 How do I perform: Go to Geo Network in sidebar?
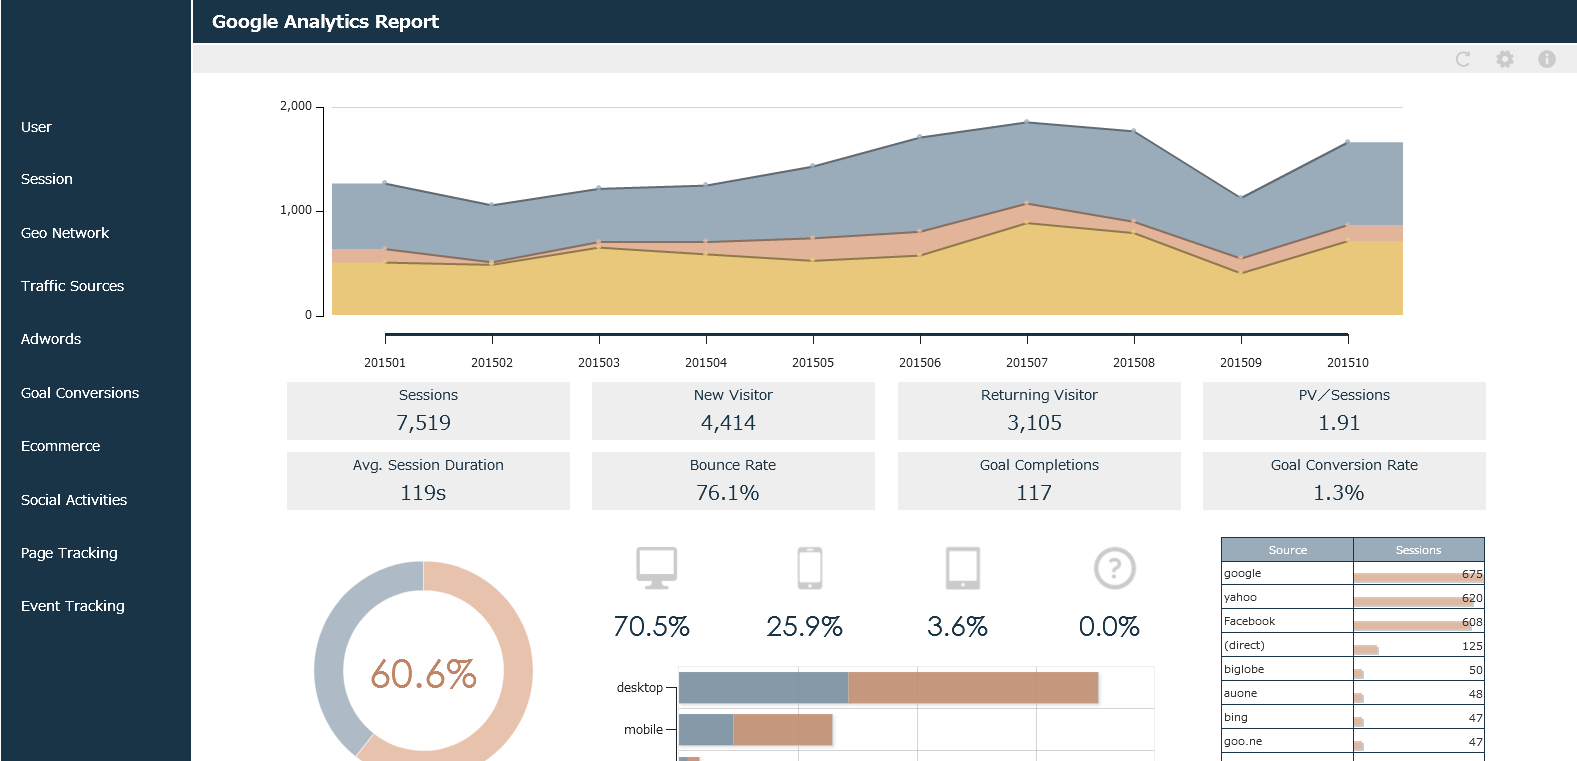(65, 233)
